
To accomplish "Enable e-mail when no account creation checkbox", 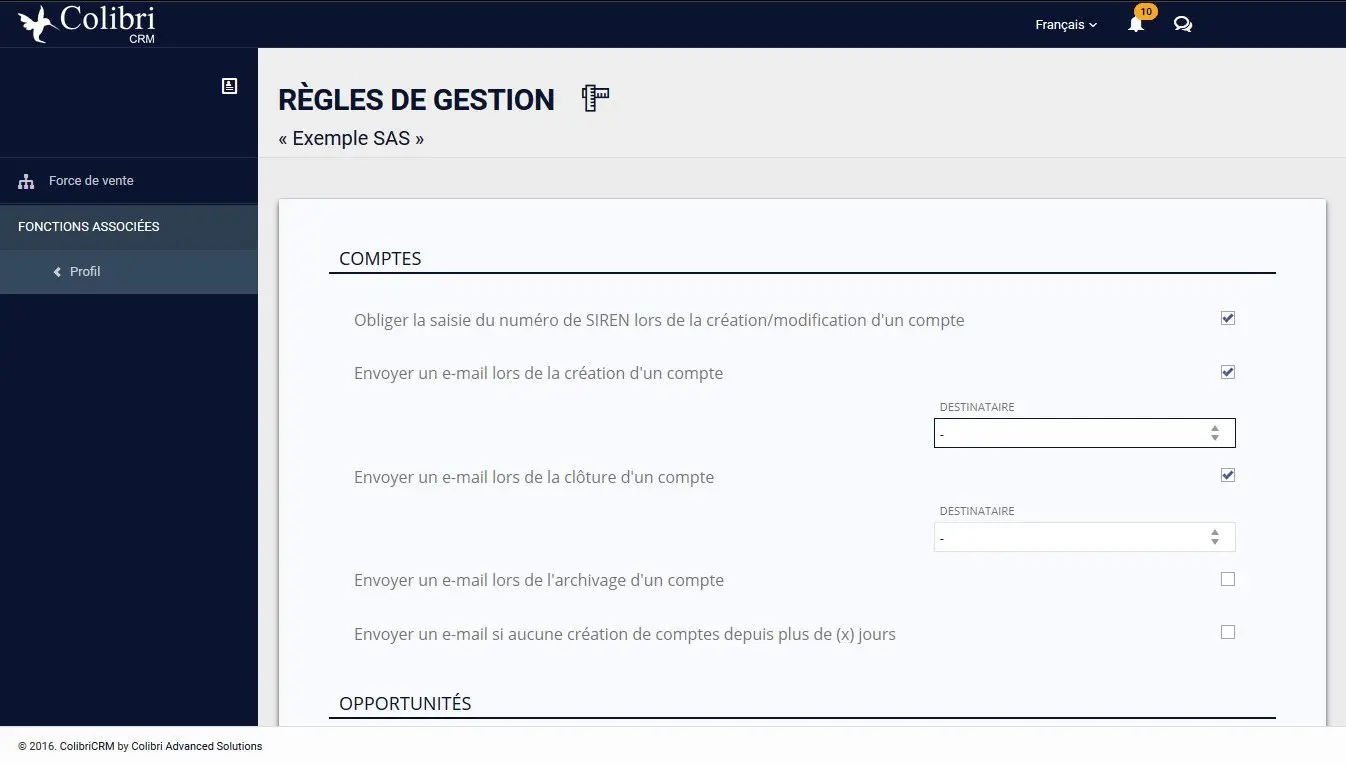I will click(x=1228, y=632).
